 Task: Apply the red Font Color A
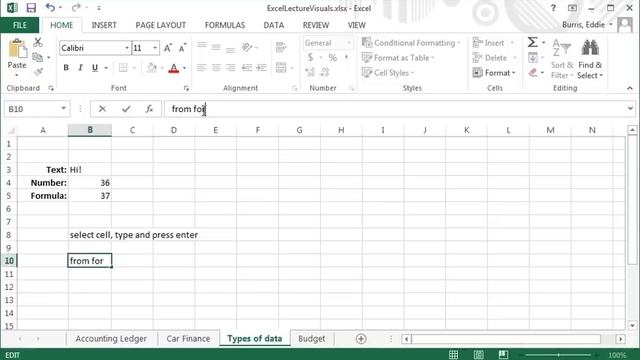pos(174,68)
